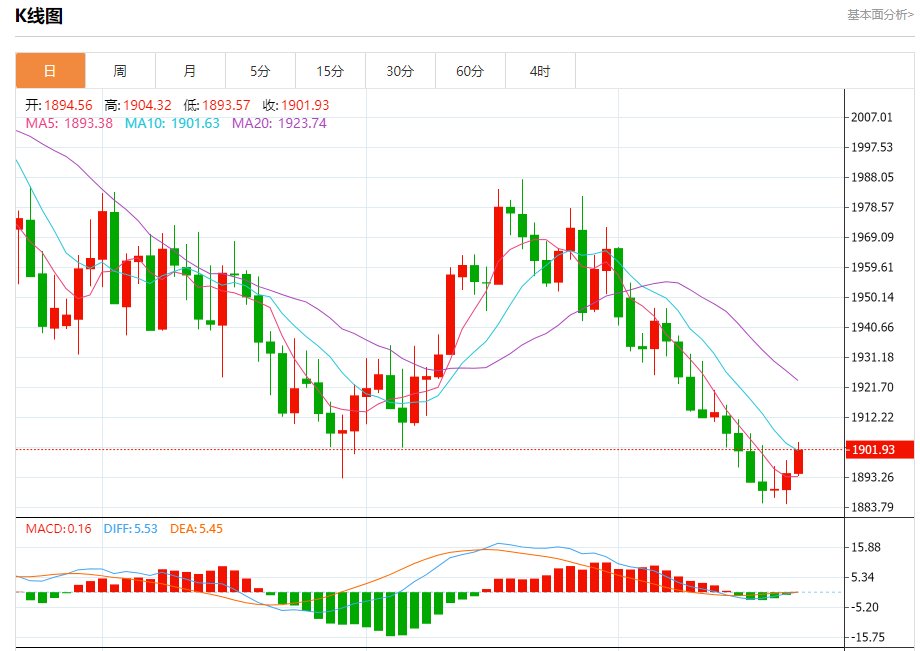
Task: Click the 开: 1894.56 open value
Action: pyautogui.click(x=59, y=105)
